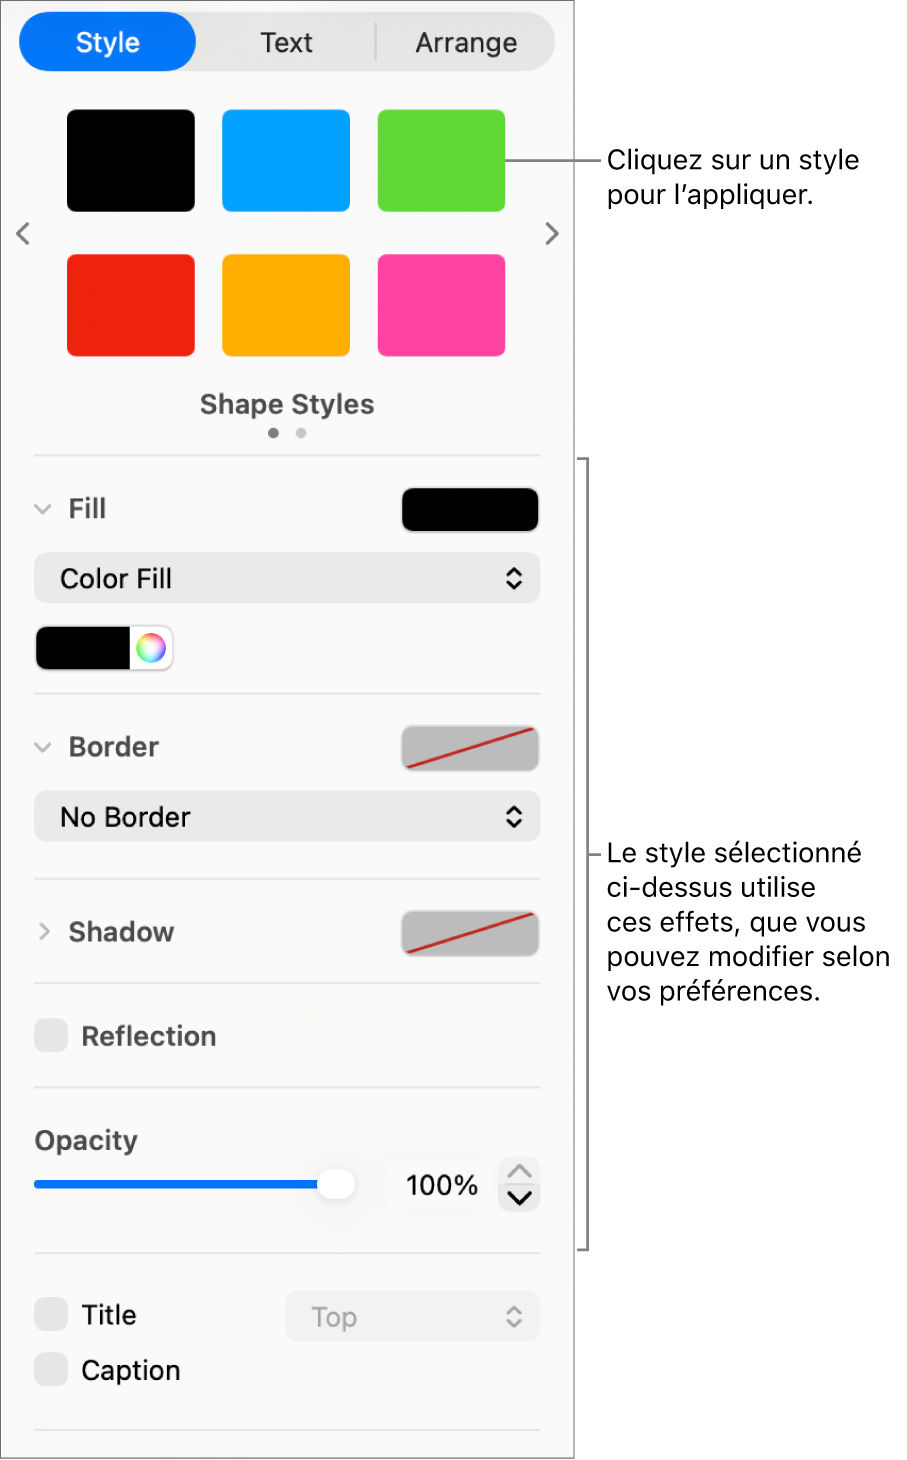Enable the Title checkbox
The height and width of the screenshot is (1460, 907).
[x=51, y=1314]
